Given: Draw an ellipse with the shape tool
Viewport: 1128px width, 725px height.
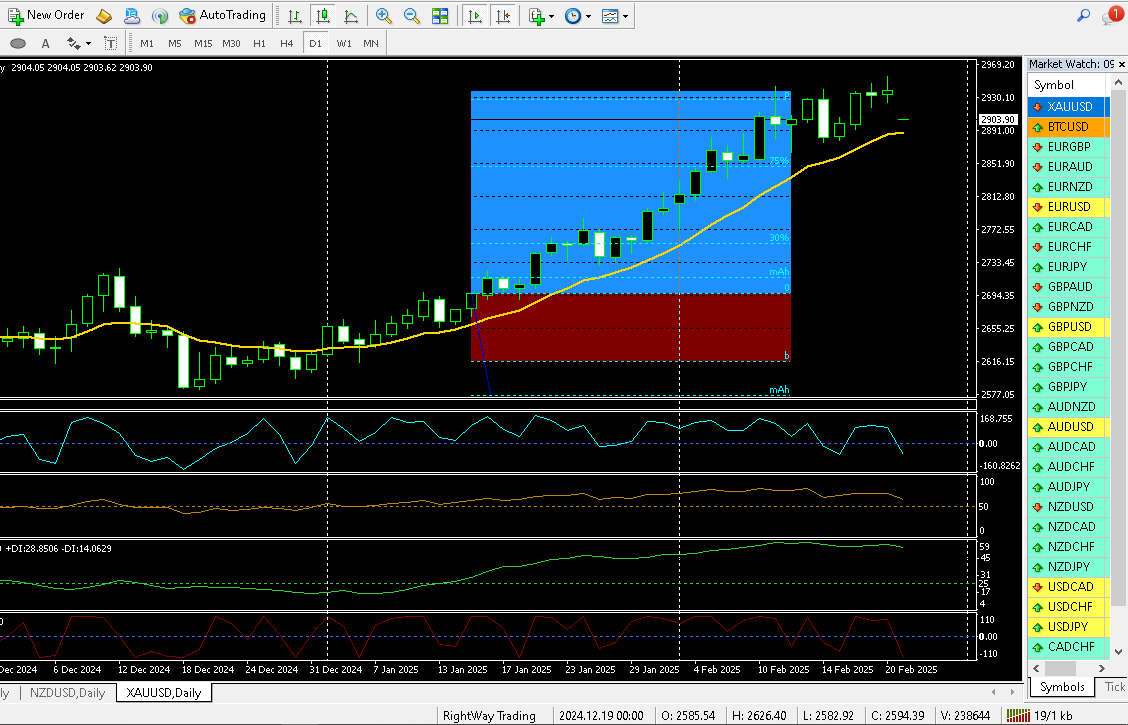Looking at the screenshot, I should 17,43.
